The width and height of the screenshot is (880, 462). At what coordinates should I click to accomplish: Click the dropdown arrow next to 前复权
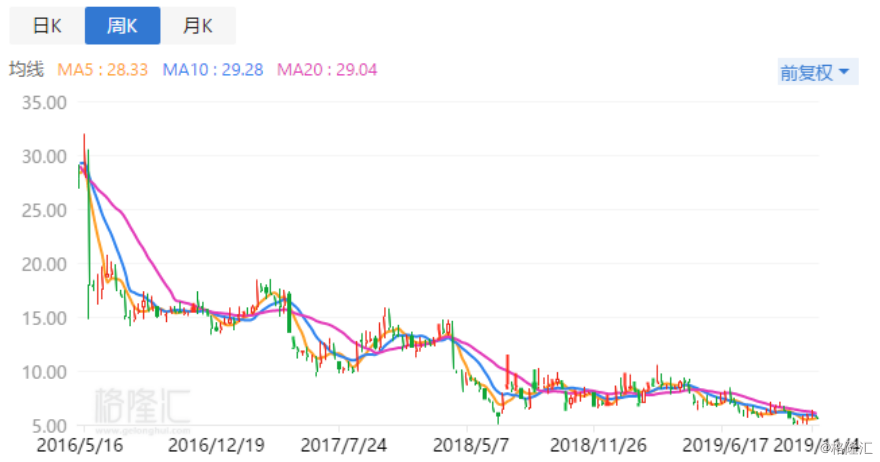[844, 72]
